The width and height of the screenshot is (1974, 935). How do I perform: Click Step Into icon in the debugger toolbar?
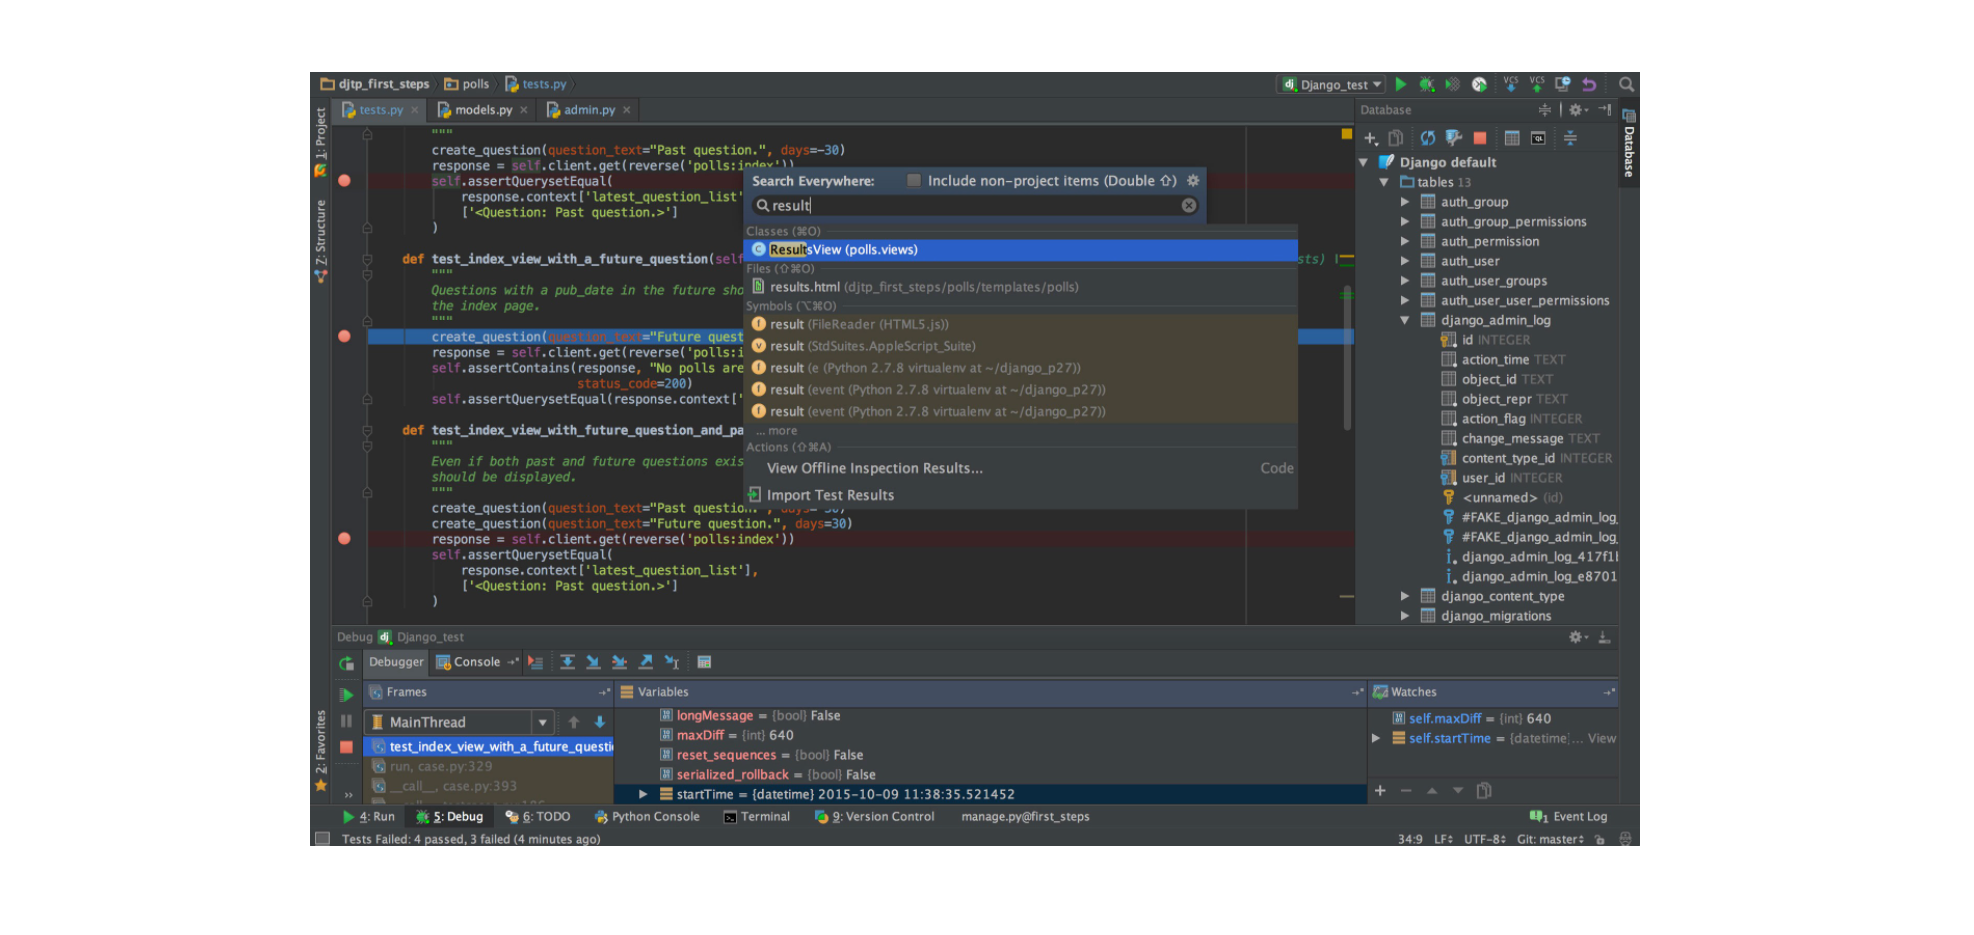(594, 662)
